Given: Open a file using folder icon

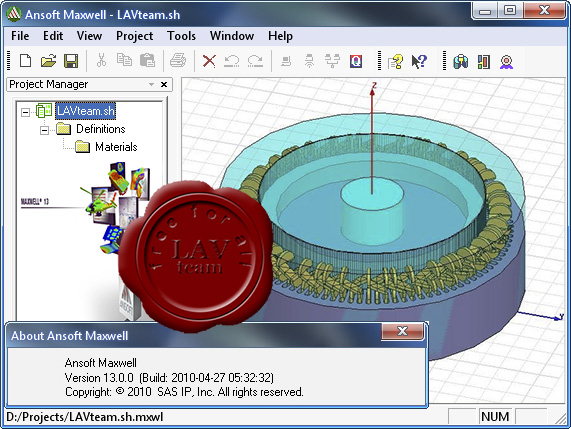Looking at the screenshot, I should (x=48, y=61).
